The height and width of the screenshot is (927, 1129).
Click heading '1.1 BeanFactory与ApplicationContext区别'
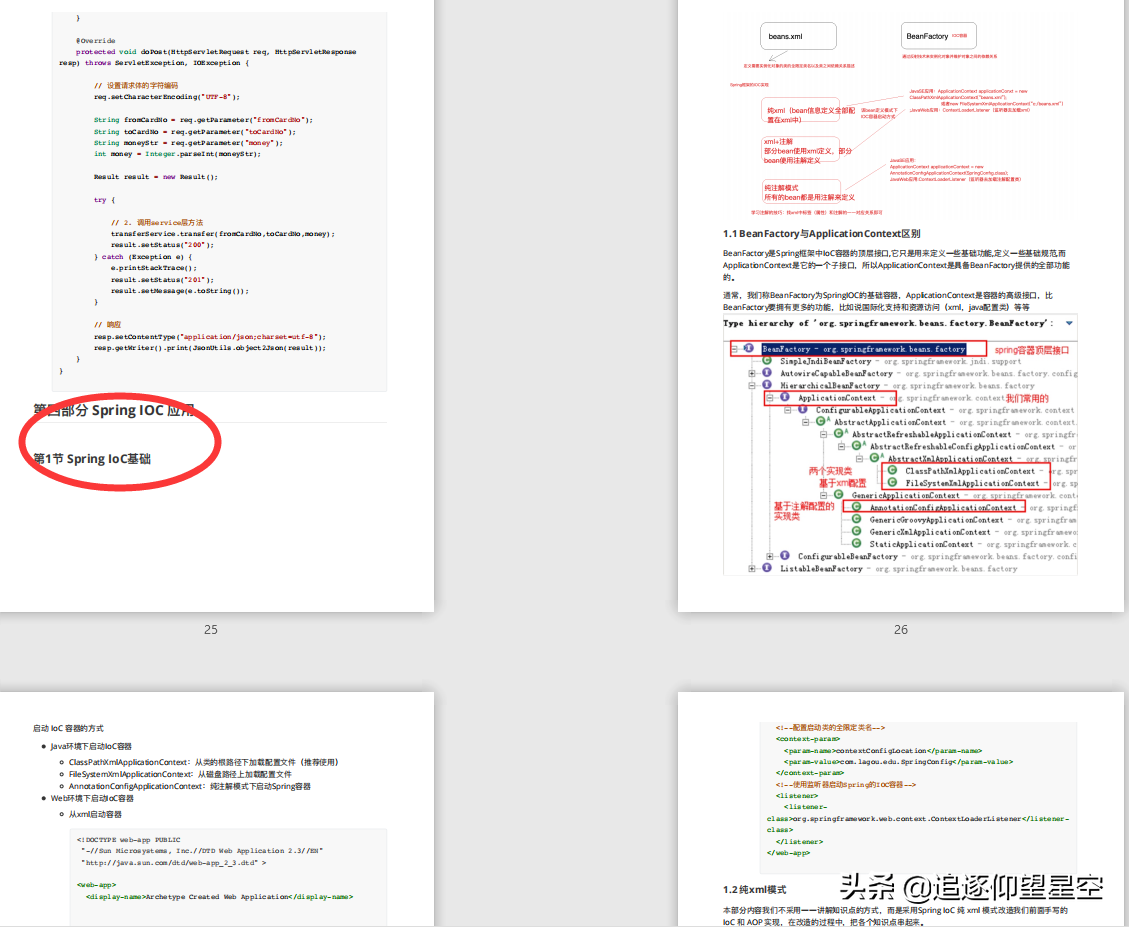pyautogui.click(x=821, y=233)
